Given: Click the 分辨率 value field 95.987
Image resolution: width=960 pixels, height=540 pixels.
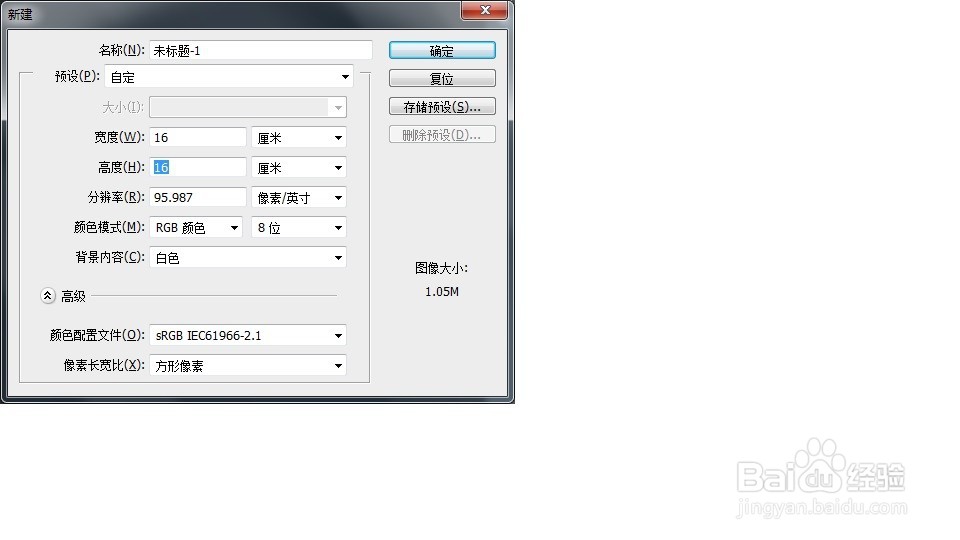Looking at the screenshot, I should pyautogui.click(x=198, y=197).
